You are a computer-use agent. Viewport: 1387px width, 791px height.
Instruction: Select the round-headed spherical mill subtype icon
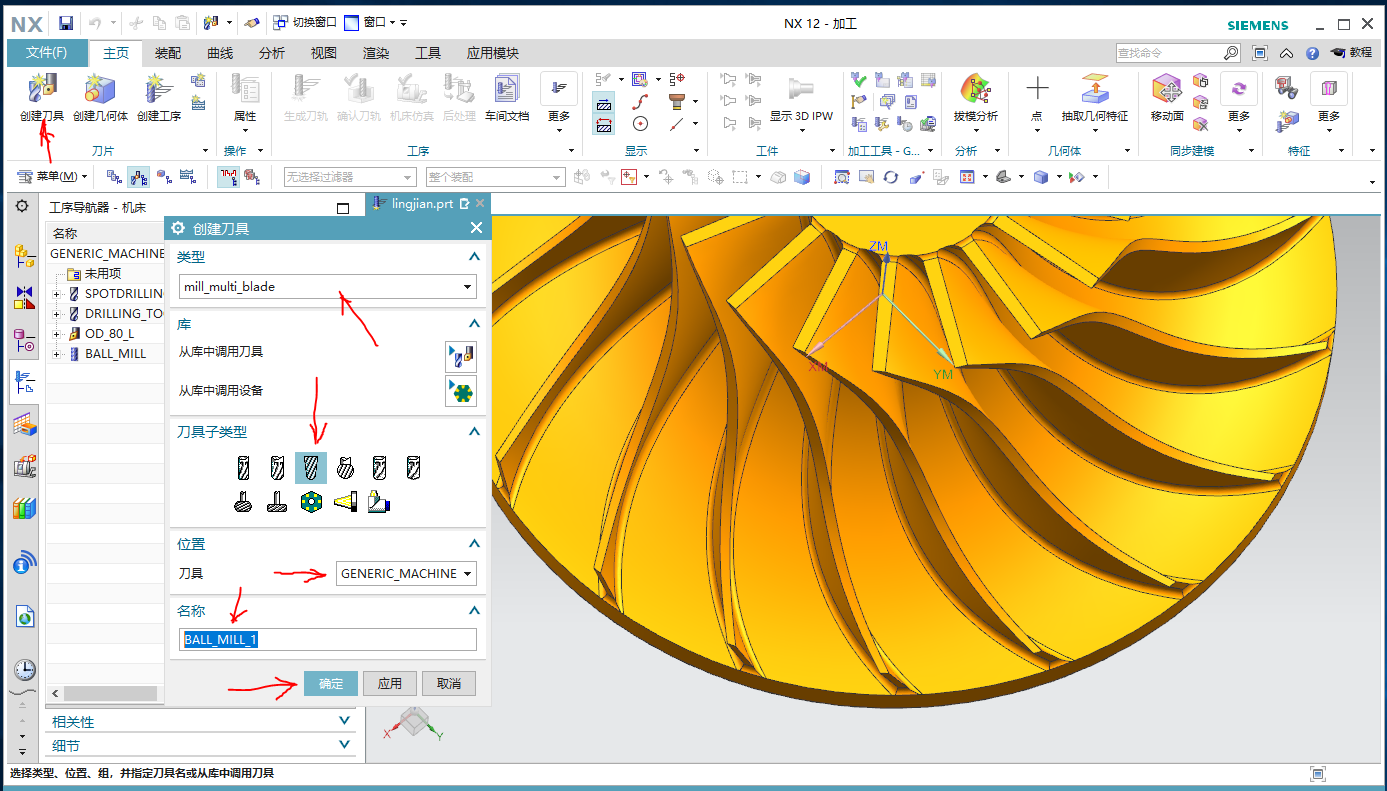click(x=345, y=467)
